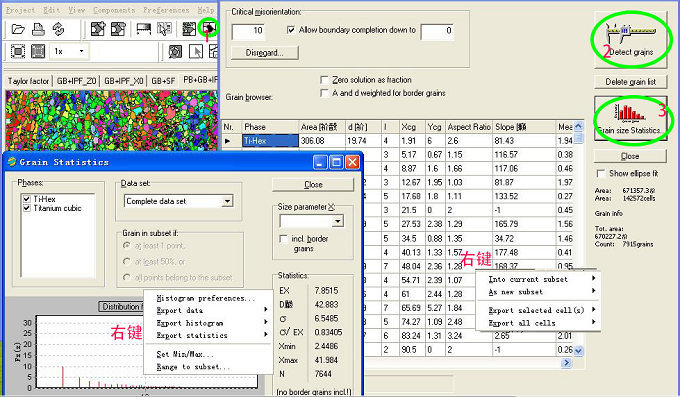Click the full extent zoom icon
The height and width of the screenshot is (397, 680).
[x=38, y=52]
